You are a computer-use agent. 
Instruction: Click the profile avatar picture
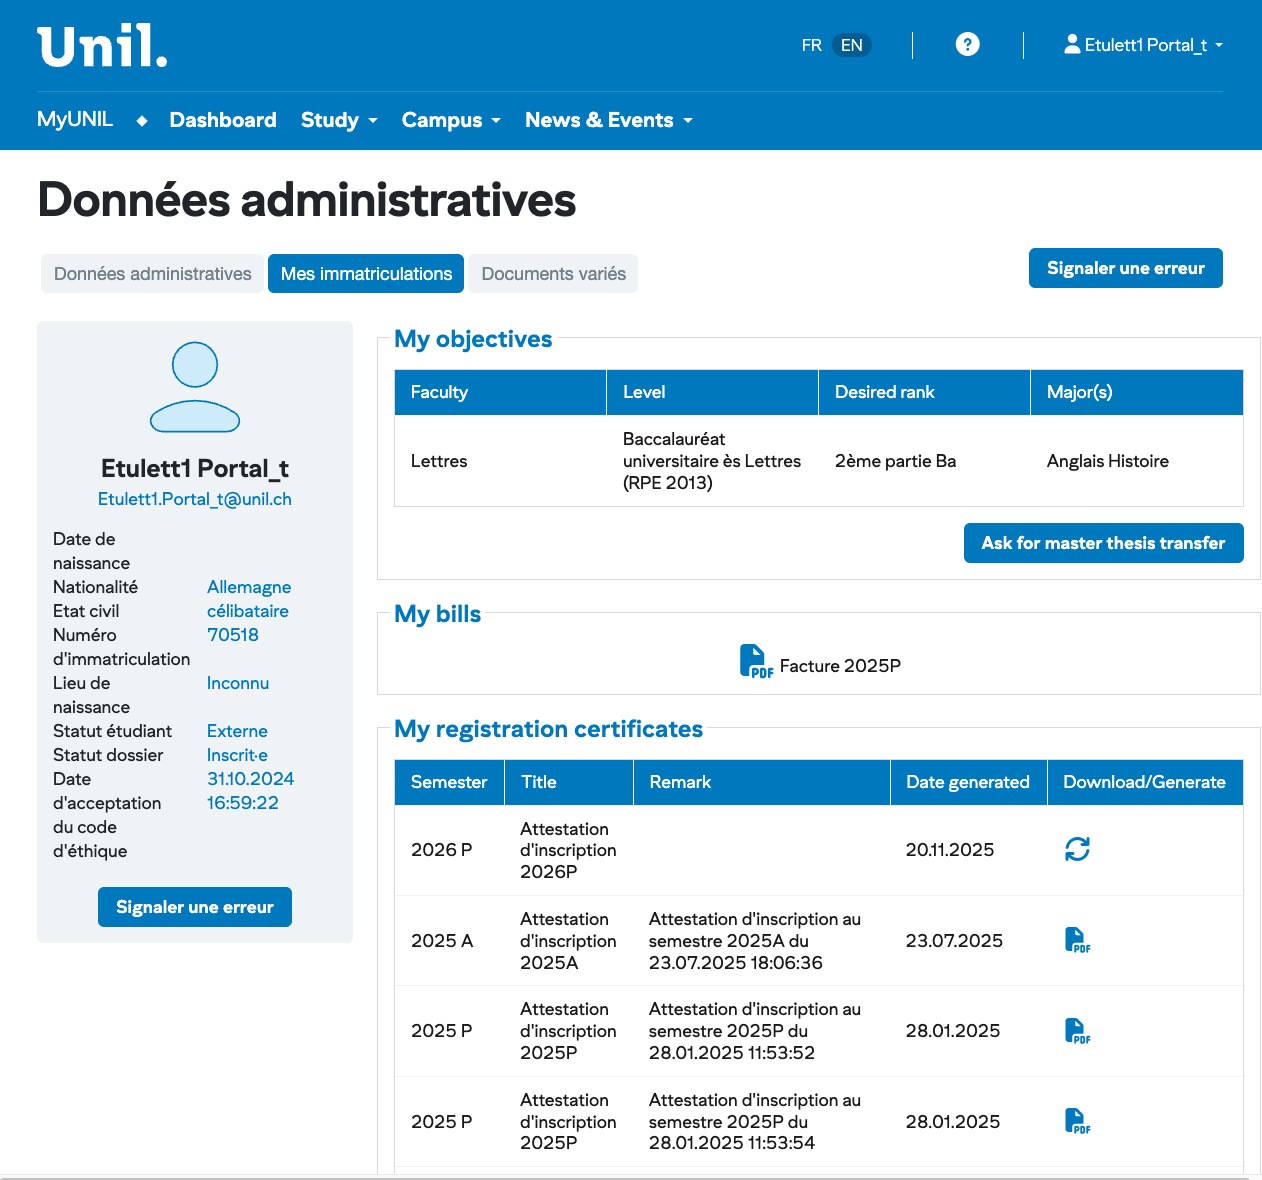pyautogui.click(x=195, y=387)
